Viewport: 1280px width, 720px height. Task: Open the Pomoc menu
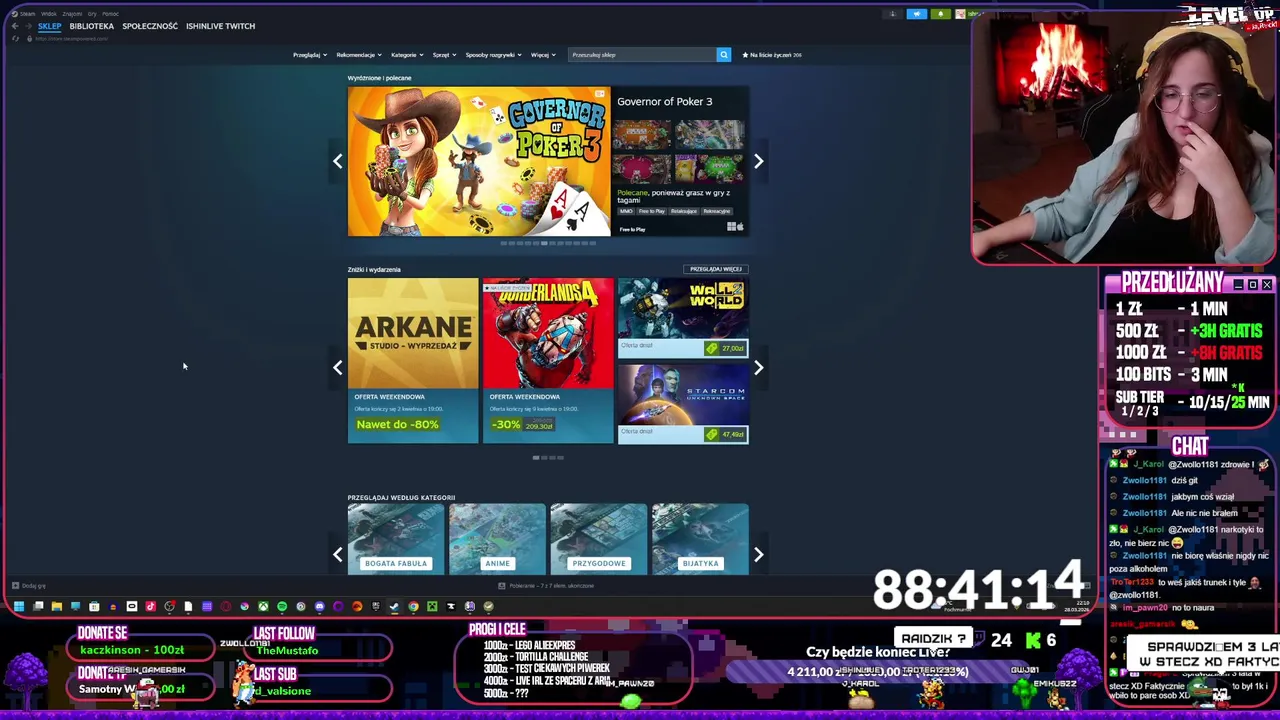click(x=110, y=14)
